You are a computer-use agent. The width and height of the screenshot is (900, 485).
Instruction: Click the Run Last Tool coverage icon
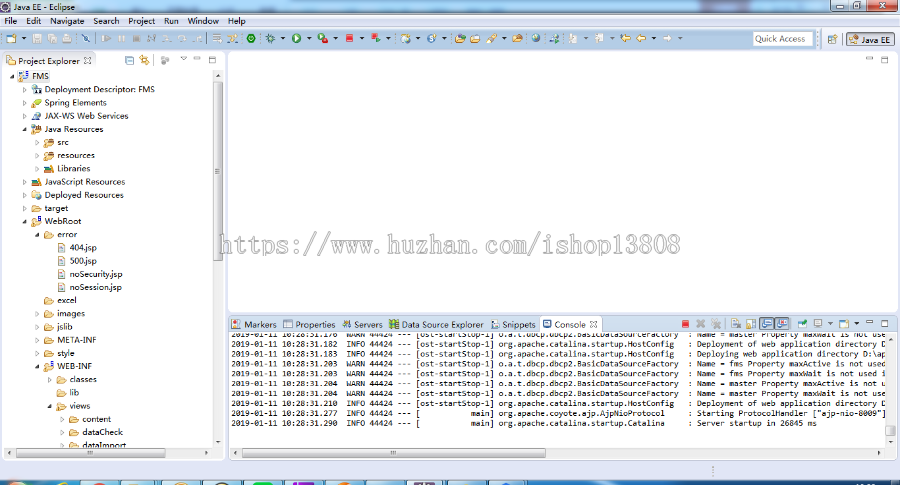pos(323,38)
